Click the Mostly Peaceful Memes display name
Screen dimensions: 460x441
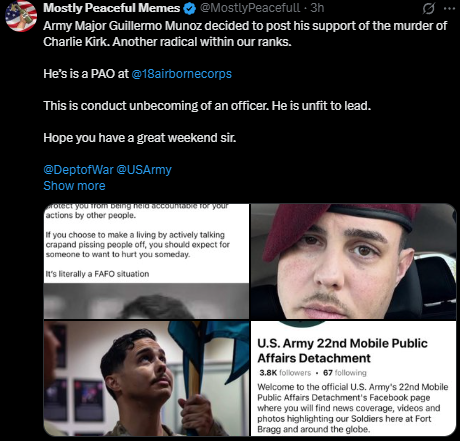[112, 8]
